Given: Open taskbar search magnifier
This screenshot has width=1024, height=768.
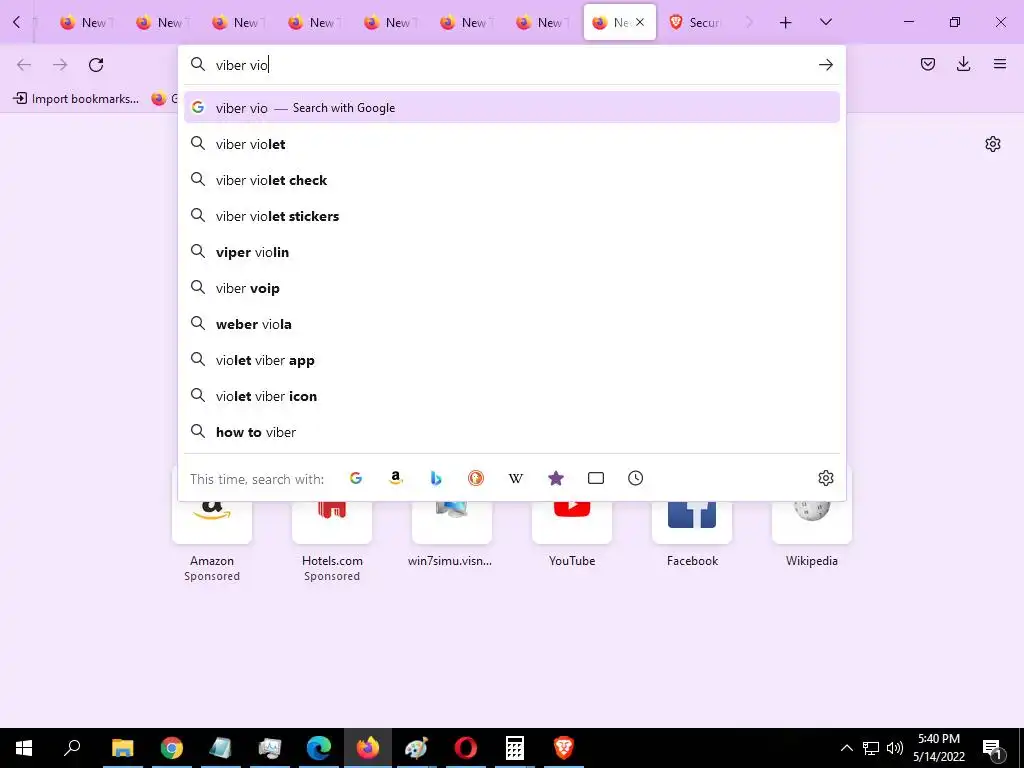Looking at the screenshot, I should coord(72,748).
